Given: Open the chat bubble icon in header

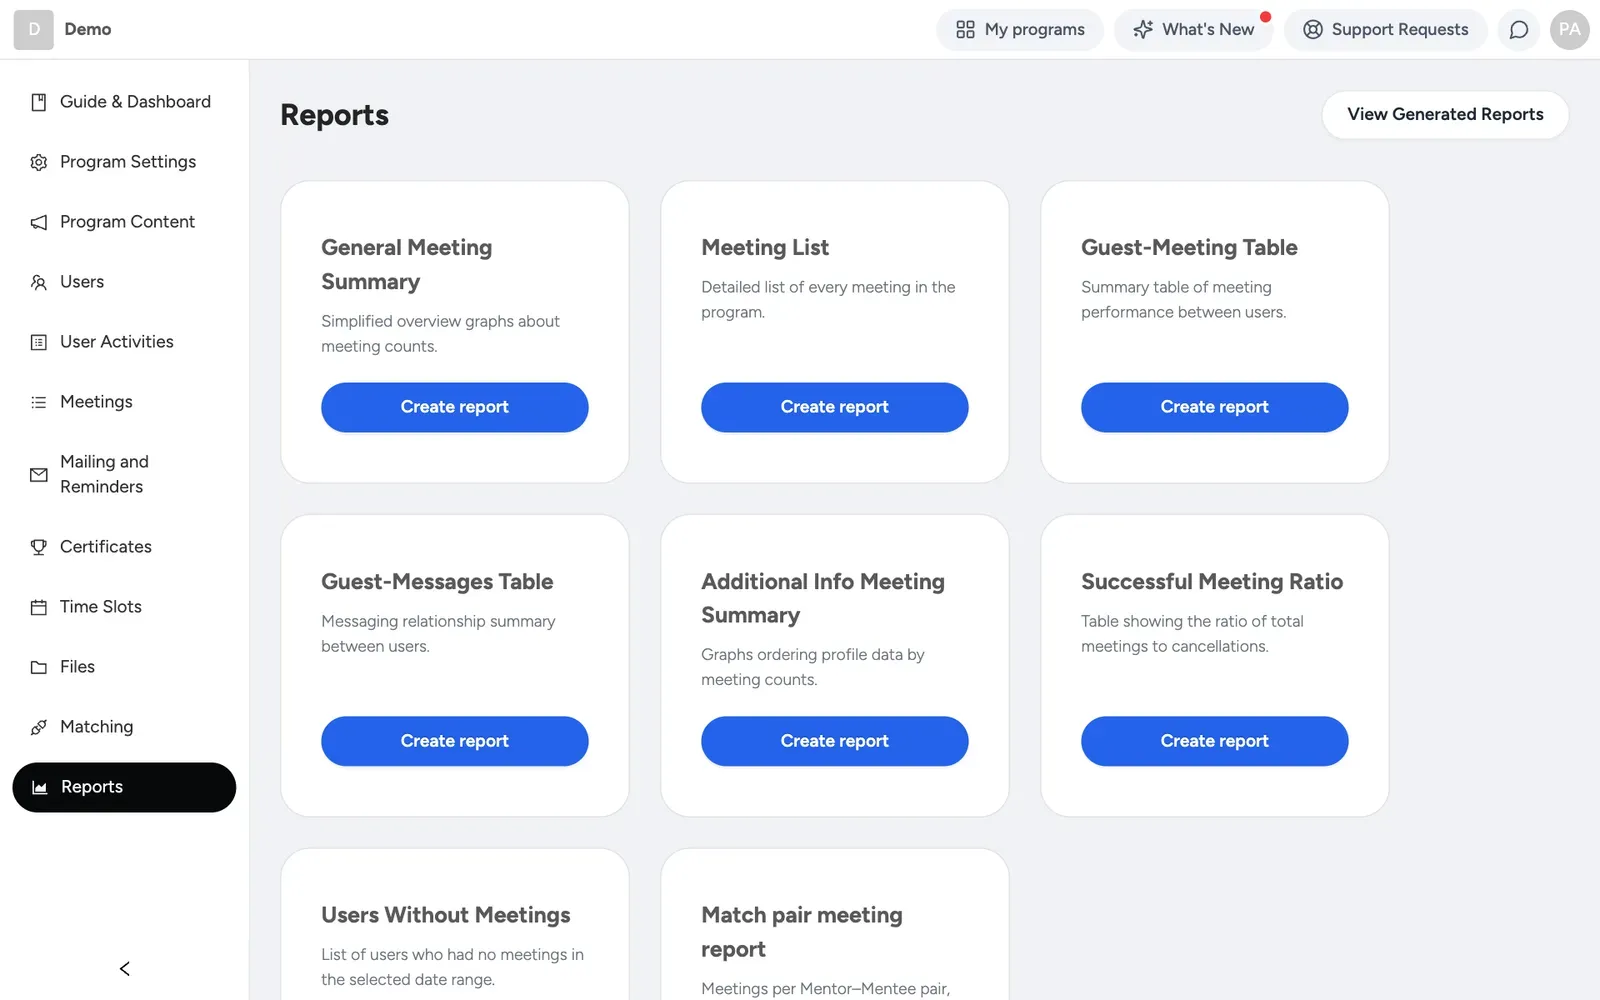Looking at the screenshot, I should click(x=1519, y=30).
